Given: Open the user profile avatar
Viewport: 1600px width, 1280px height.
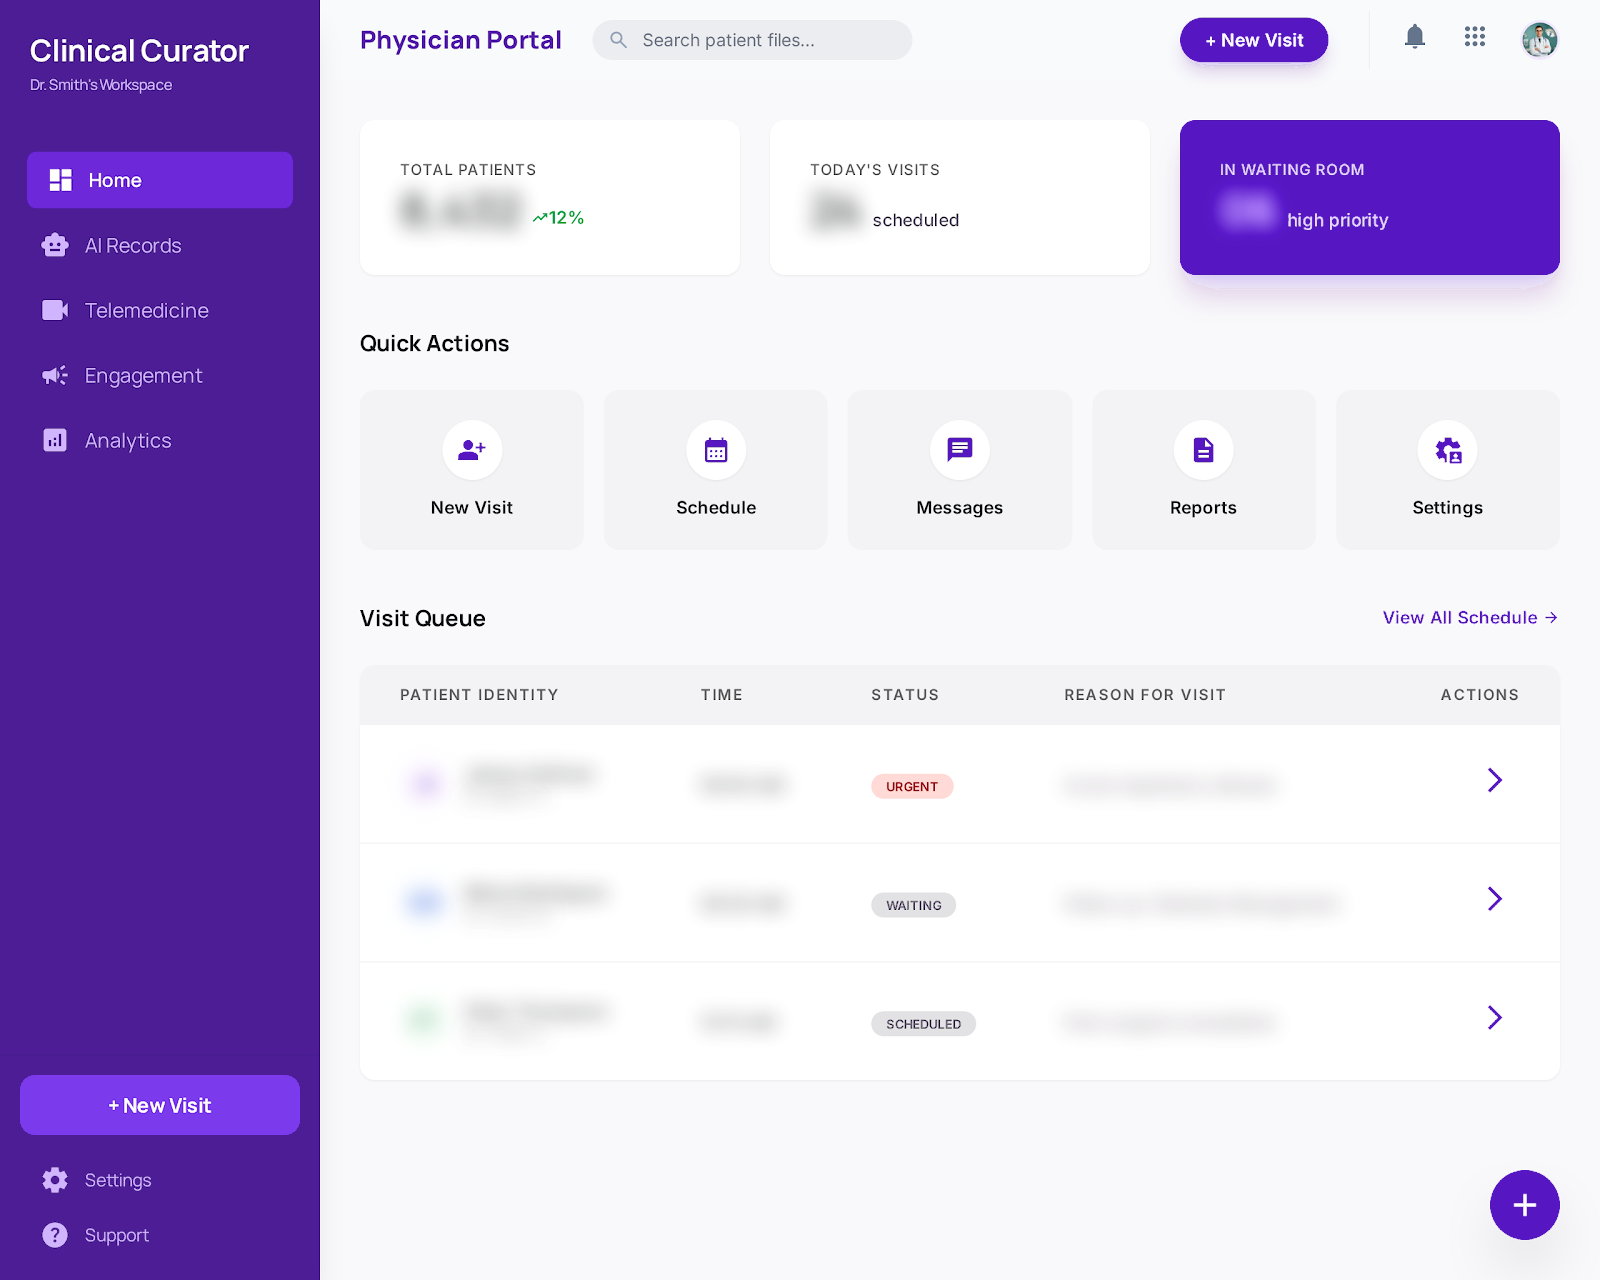Looking at the screenshot, I should point(1539,40).
